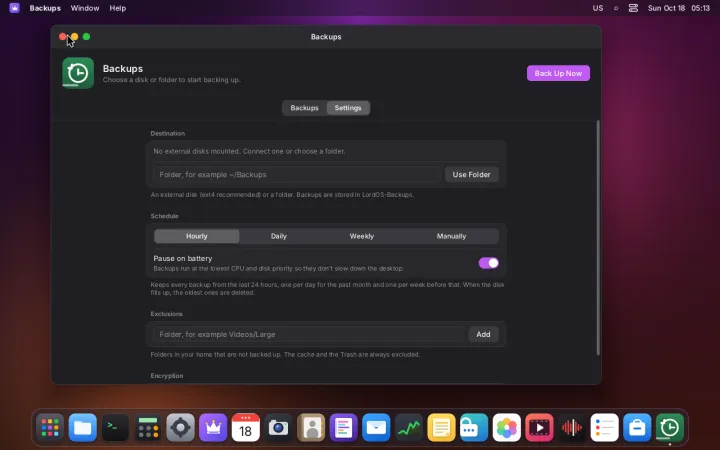Open the app launcher grid in dock
Viewport: 720px width, 450px height.
pos(50,428)
